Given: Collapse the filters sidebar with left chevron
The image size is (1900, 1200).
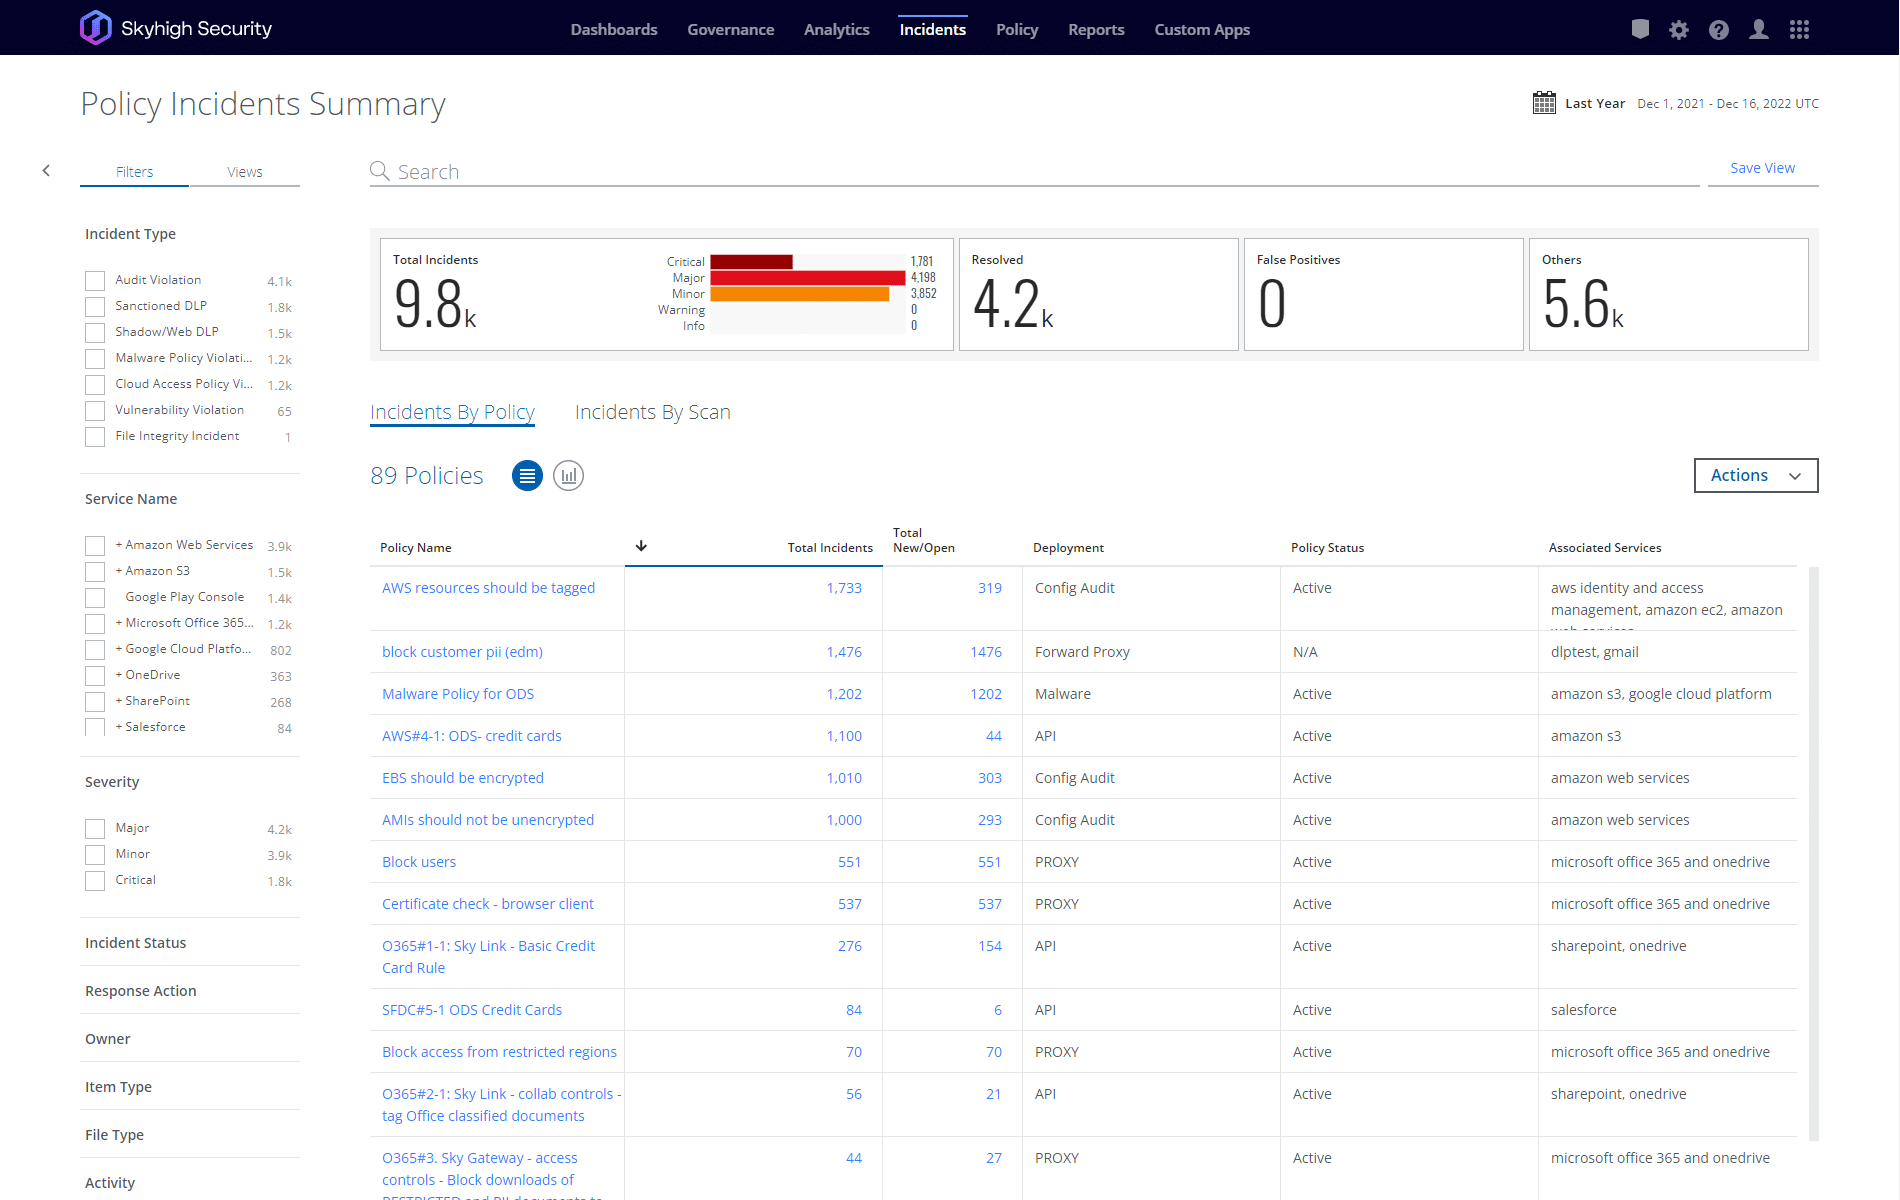Looking at the screenshot, I should (x=46, y=171).
